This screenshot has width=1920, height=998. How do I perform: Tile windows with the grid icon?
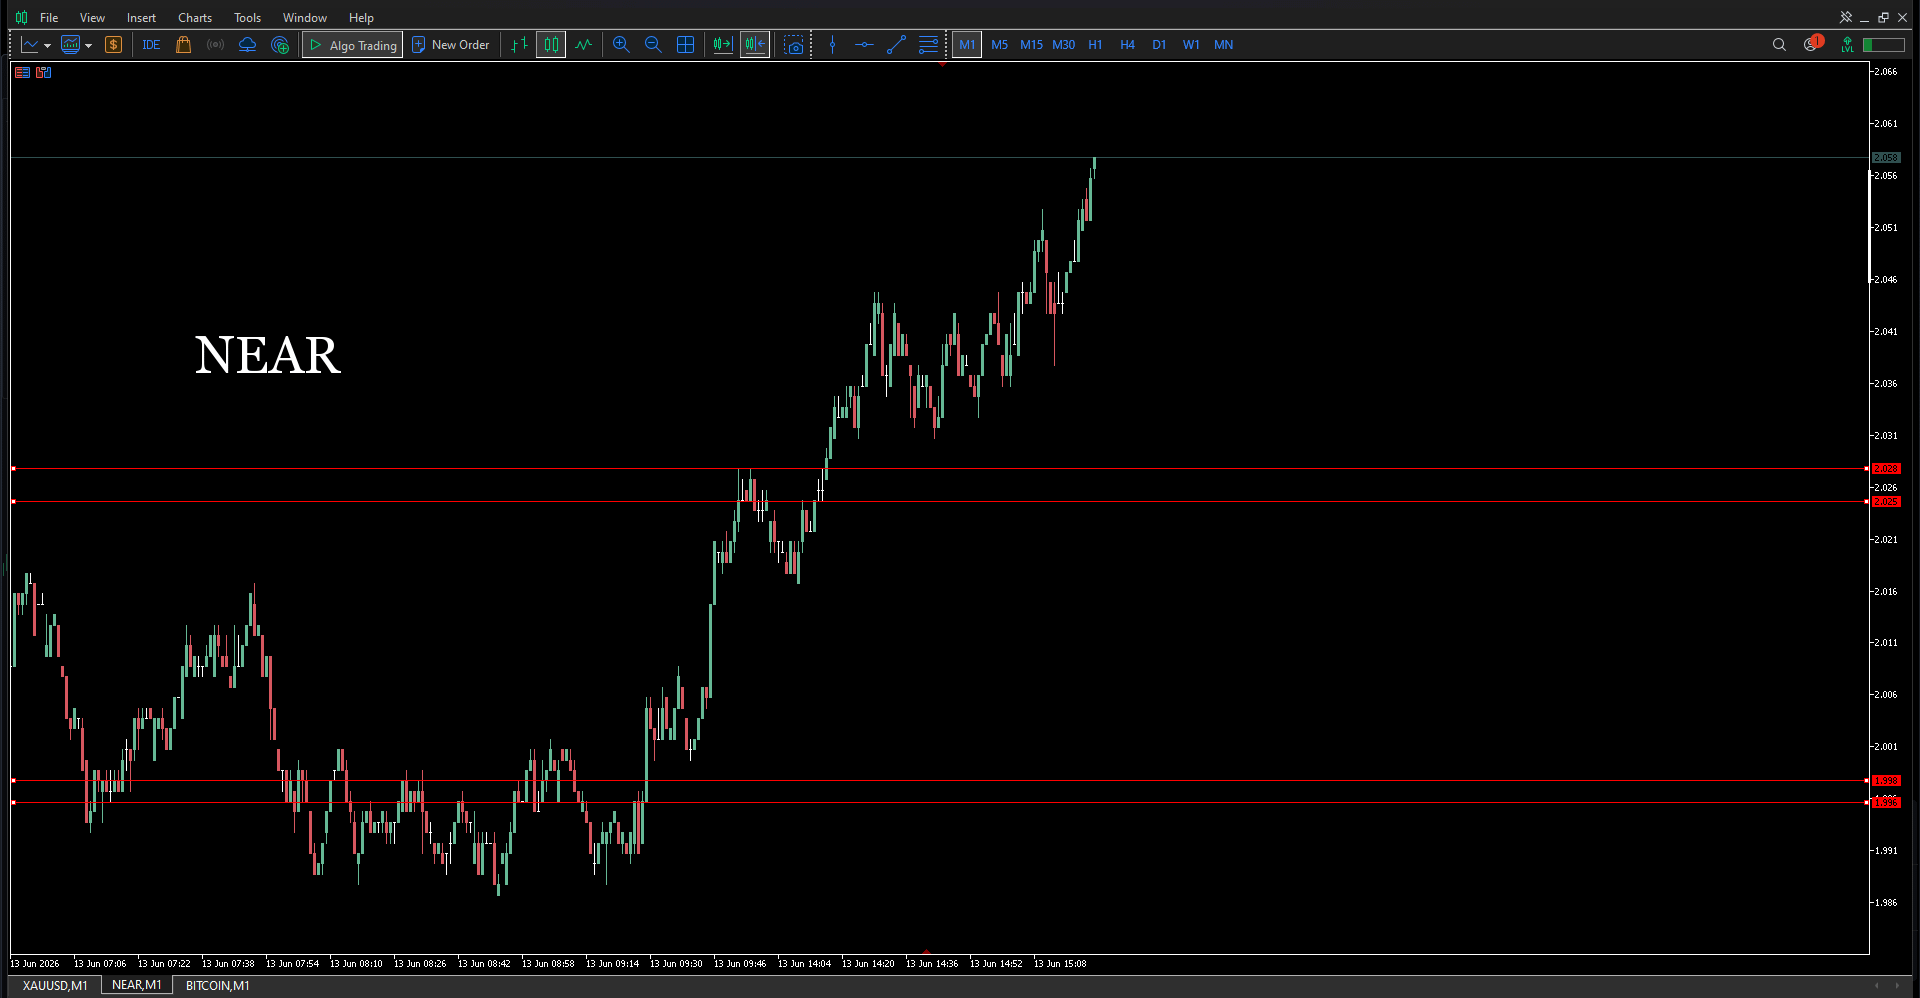(x=686, y=45)
